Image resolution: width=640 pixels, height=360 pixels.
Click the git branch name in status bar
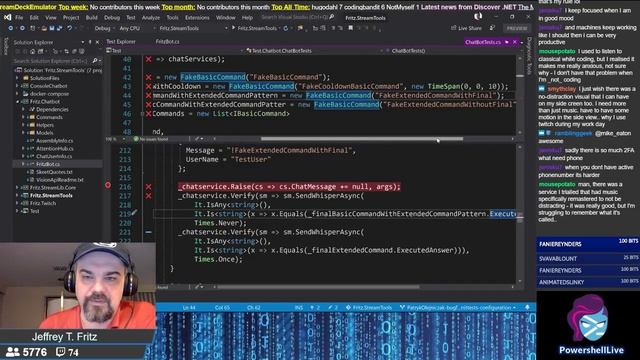(x=458, y=307)
